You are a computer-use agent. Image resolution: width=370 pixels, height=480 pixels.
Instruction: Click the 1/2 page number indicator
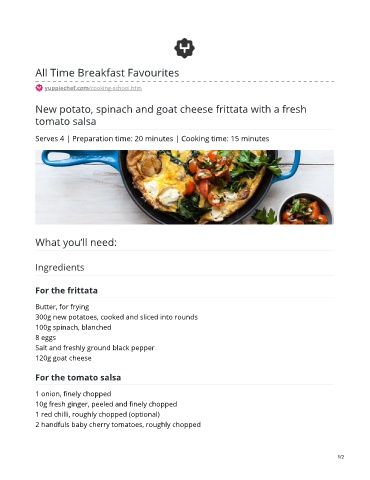point(341,457)
